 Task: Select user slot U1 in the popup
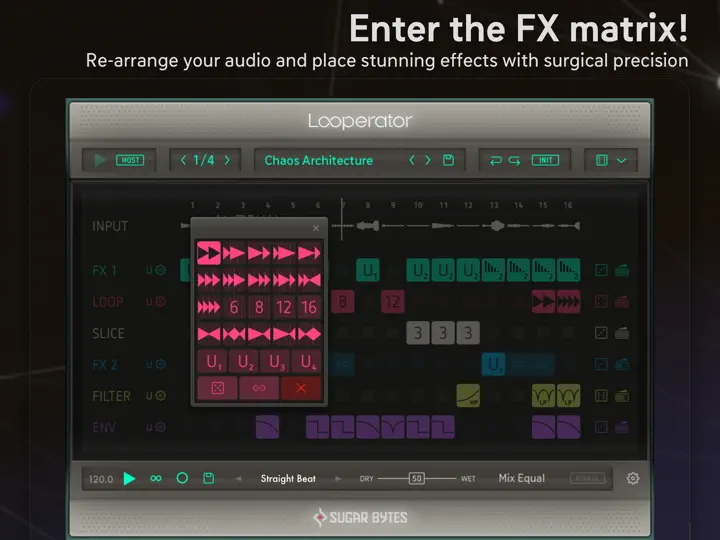tap(214, 362)
